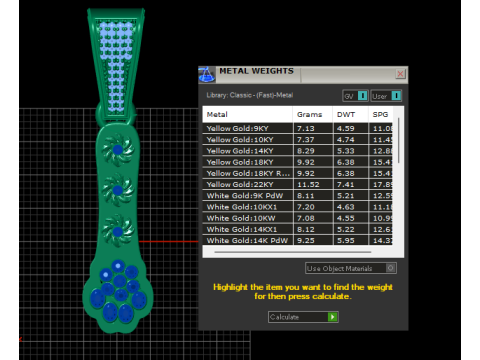Select the White Gold:14KX1 row
Viewport: 480px width, 360px height.
coord(297,229)
